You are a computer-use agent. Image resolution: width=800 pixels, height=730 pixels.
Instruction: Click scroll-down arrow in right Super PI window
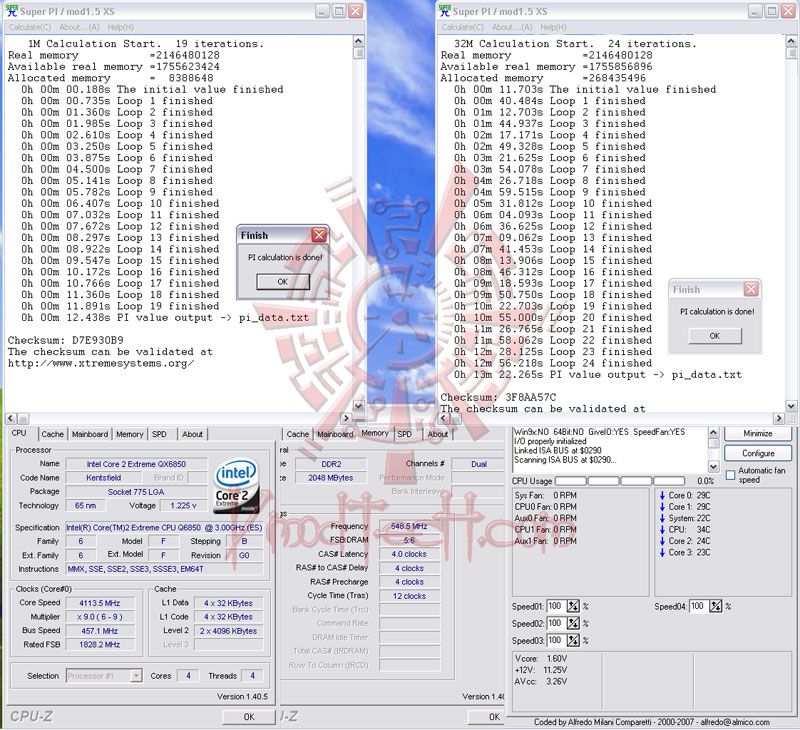point(791,406)
